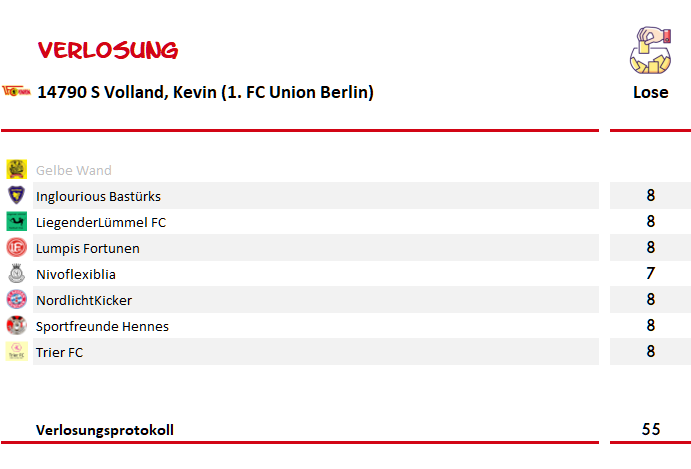
Task: Click the Gelbe Wand team crest
Action: (17, 169)
